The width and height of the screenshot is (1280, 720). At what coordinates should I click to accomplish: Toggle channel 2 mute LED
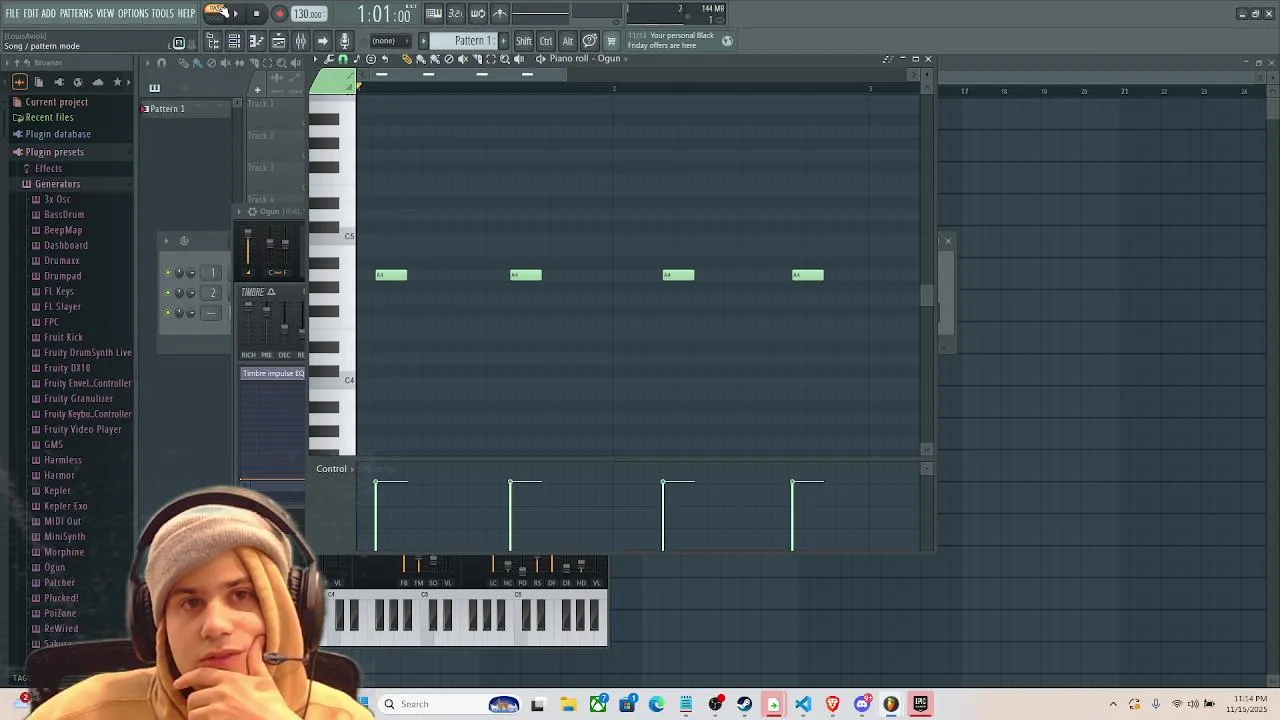(168, 293)
